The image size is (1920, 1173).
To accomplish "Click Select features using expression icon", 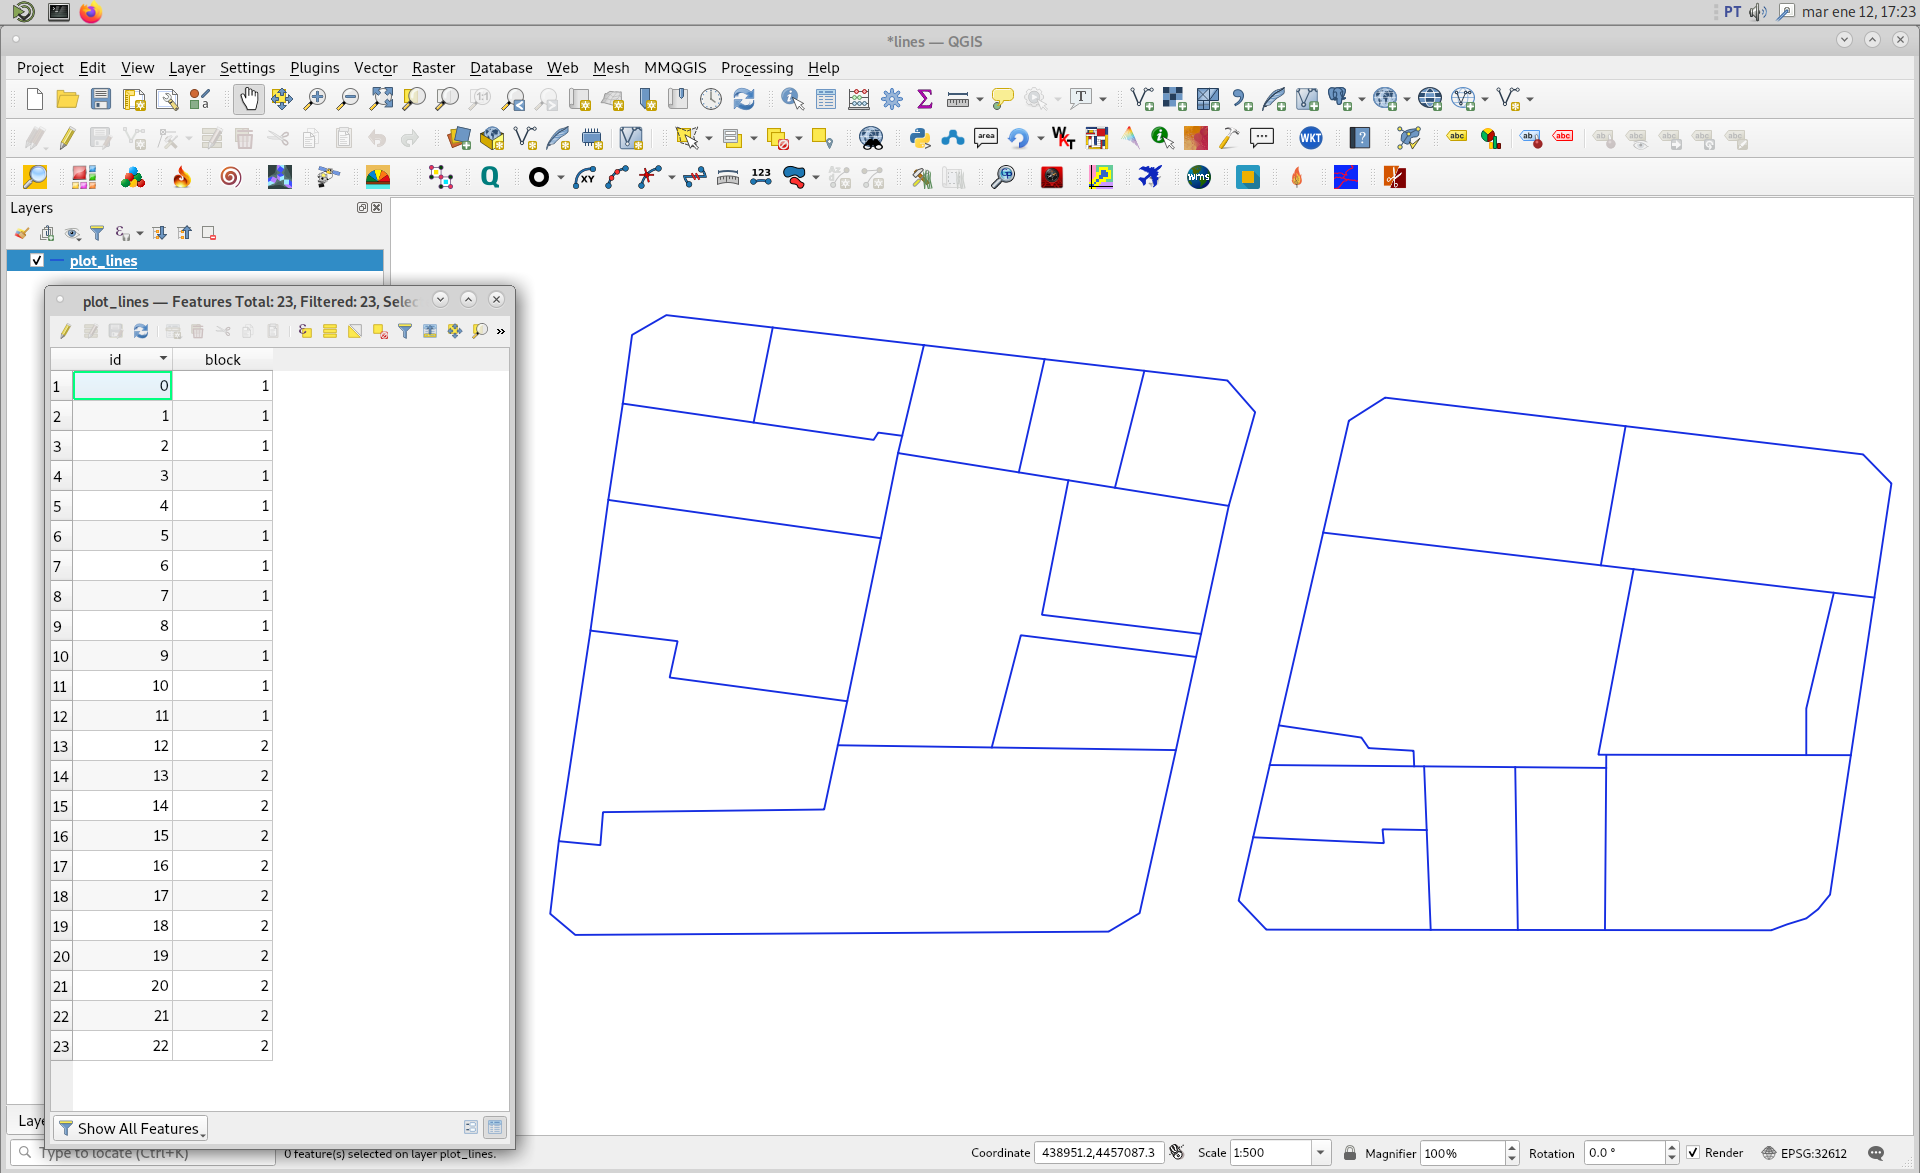I will [x=305, y=331].
